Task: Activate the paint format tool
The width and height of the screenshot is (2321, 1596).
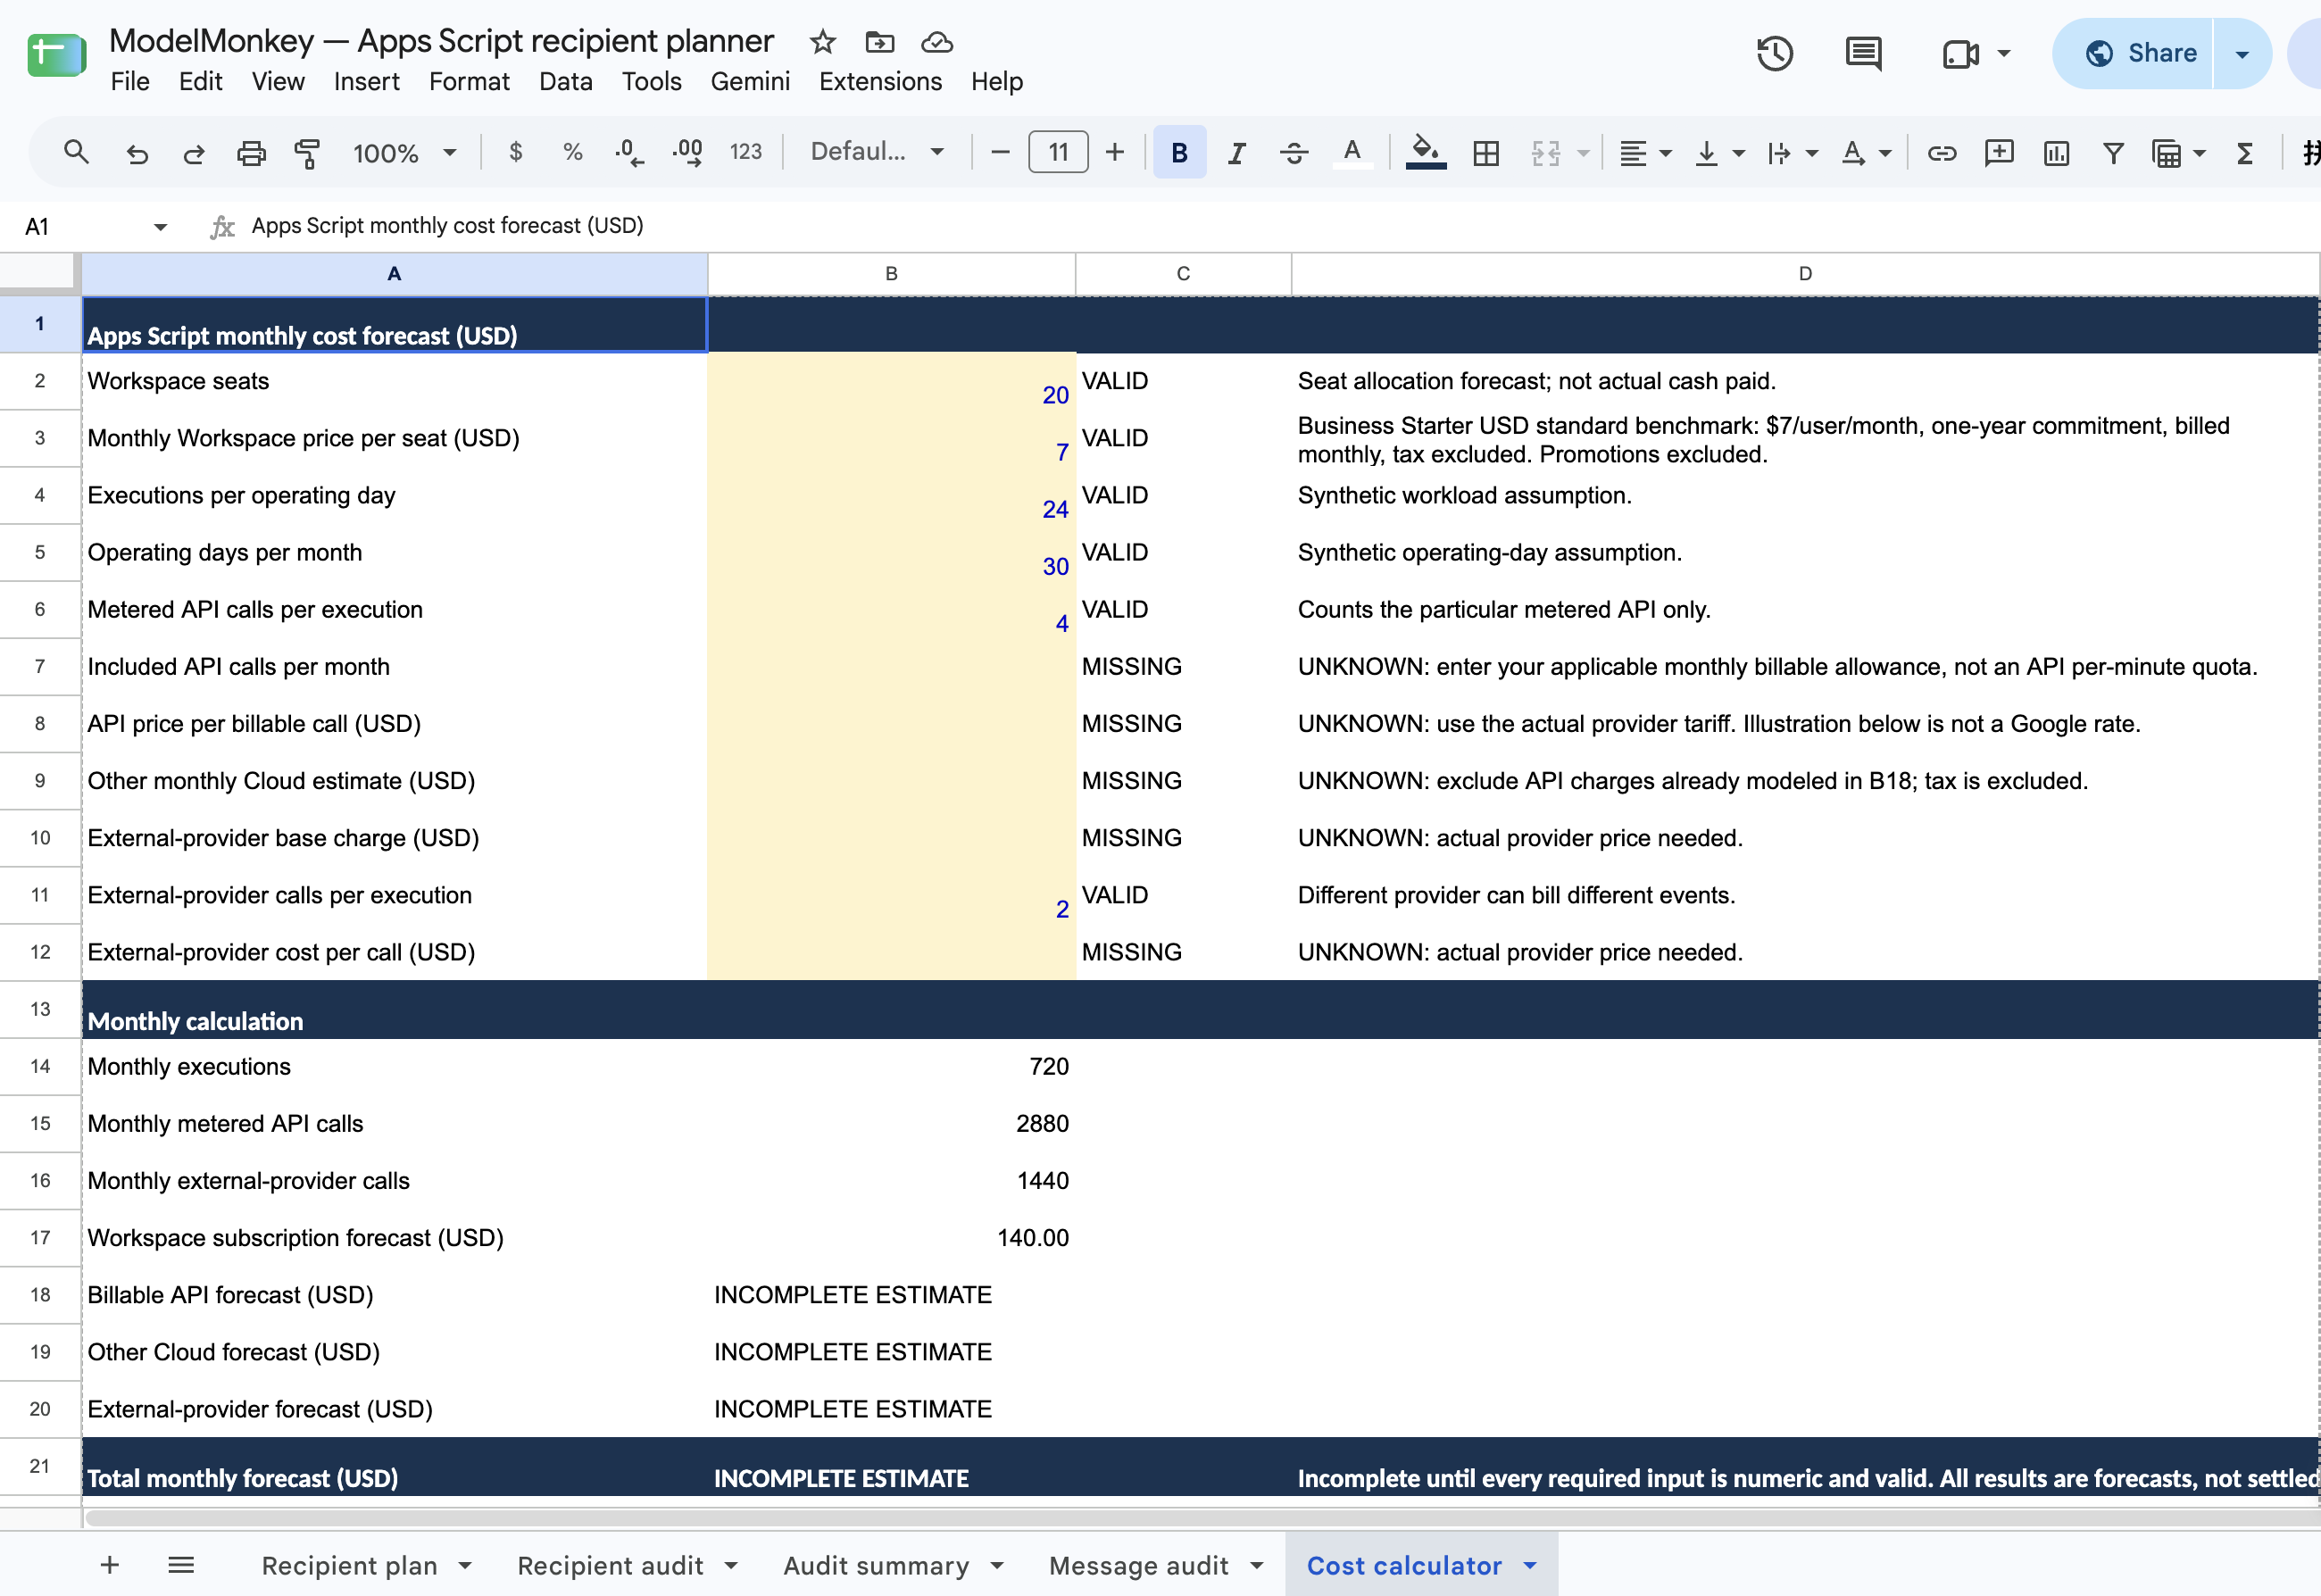Action: tap(307, 153)
